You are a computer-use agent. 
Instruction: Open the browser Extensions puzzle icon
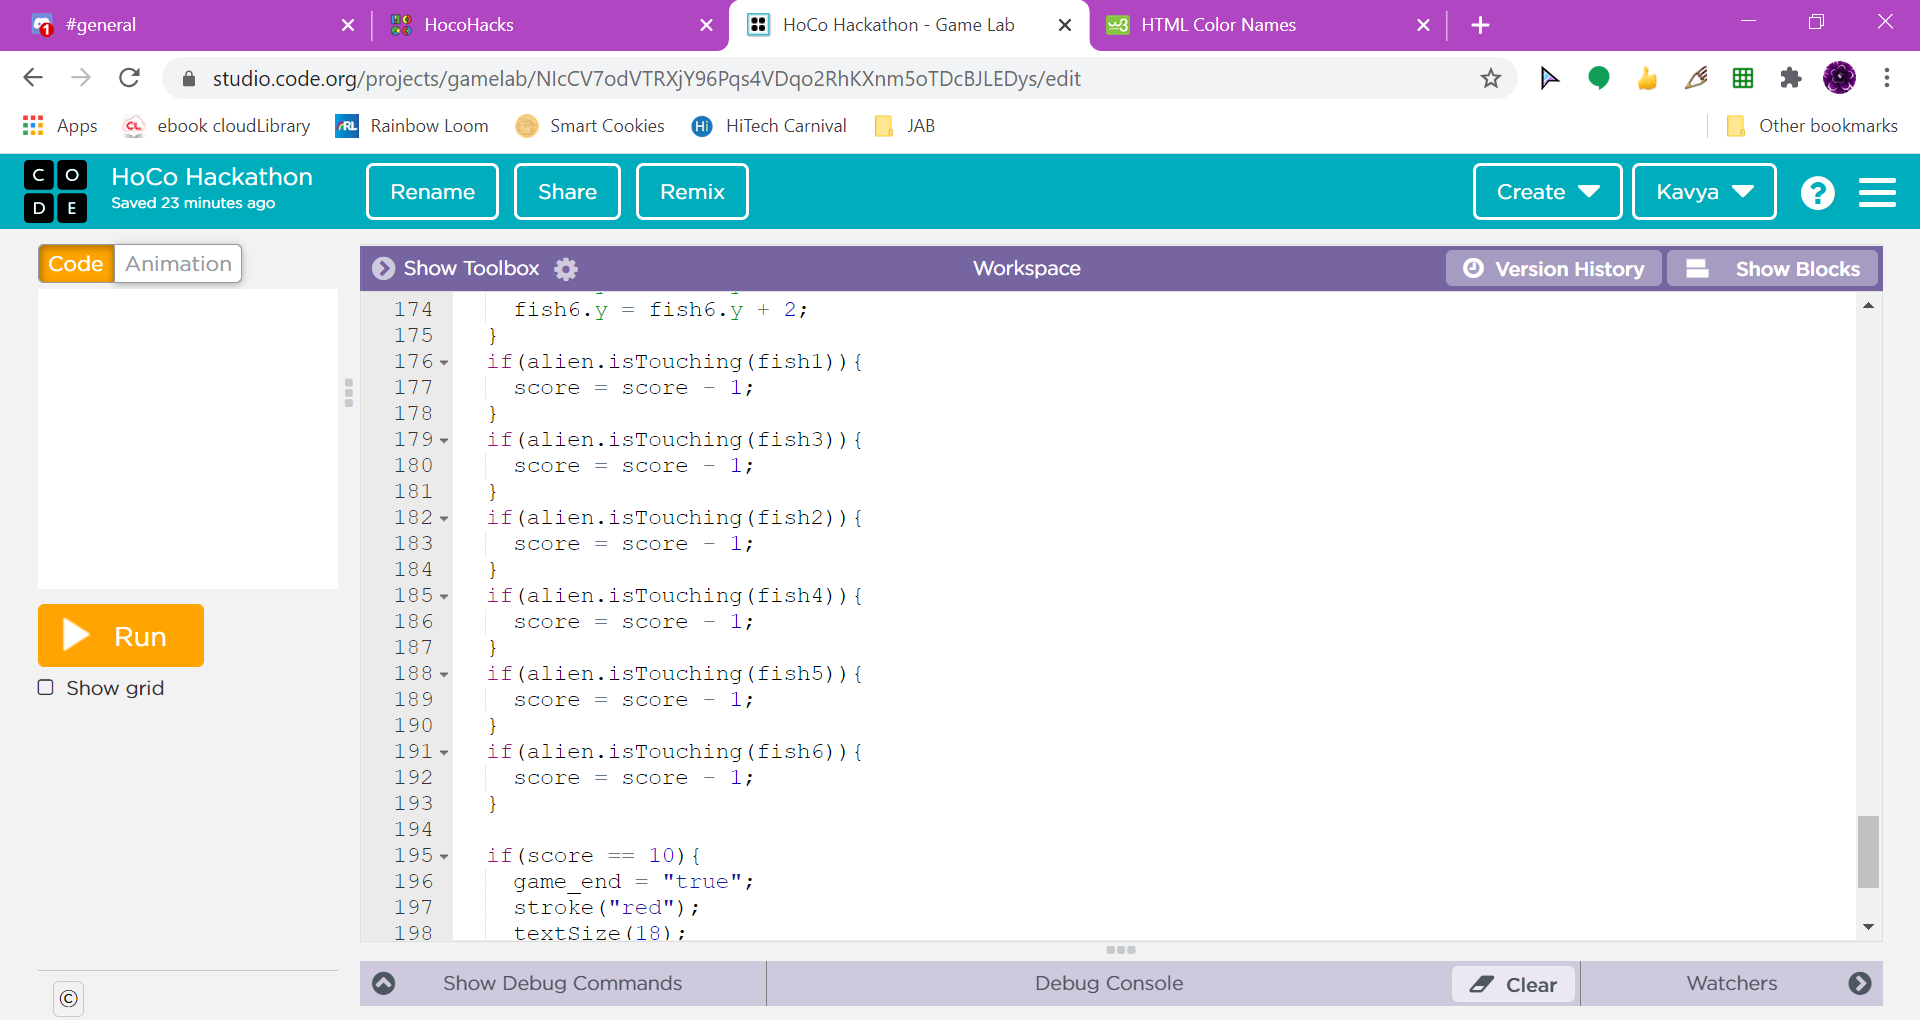1791,78
